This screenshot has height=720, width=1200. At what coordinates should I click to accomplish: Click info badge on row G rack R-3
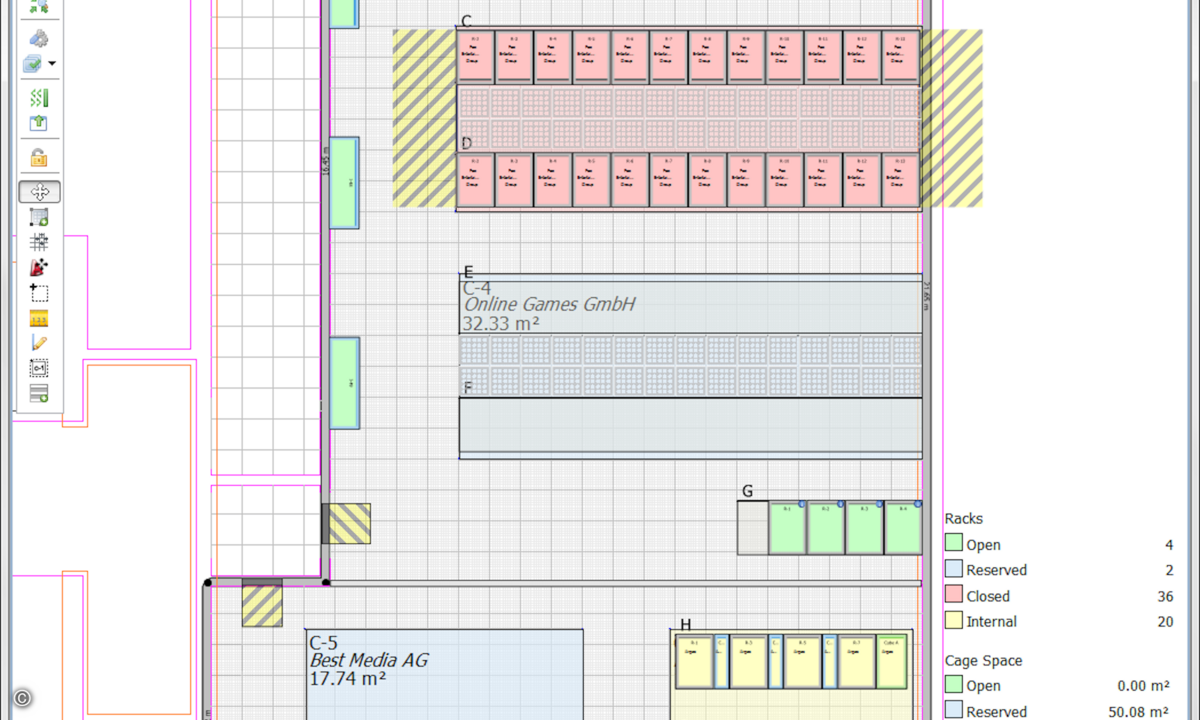coord(880,504)
